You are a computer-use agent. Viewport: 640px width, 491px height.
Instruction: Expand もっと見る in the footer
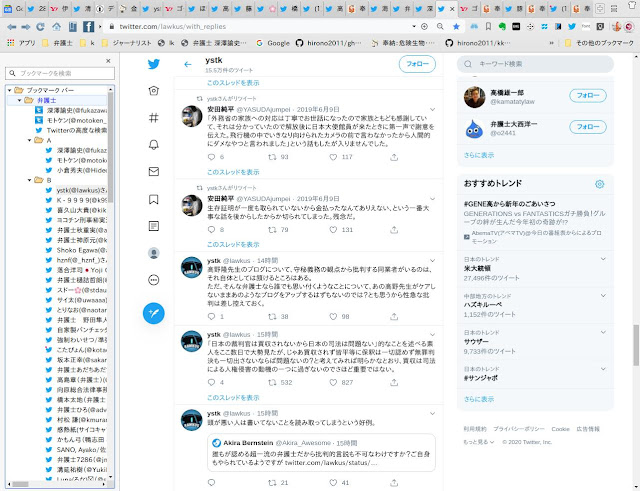click(x=478, y=442)
